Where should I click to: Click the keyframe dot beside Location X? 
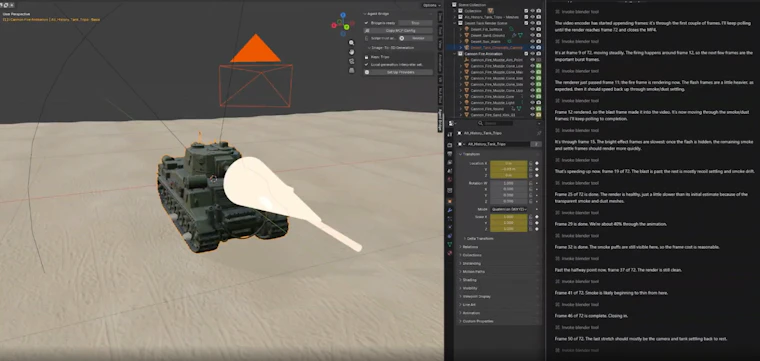click(x=537, y=163)
